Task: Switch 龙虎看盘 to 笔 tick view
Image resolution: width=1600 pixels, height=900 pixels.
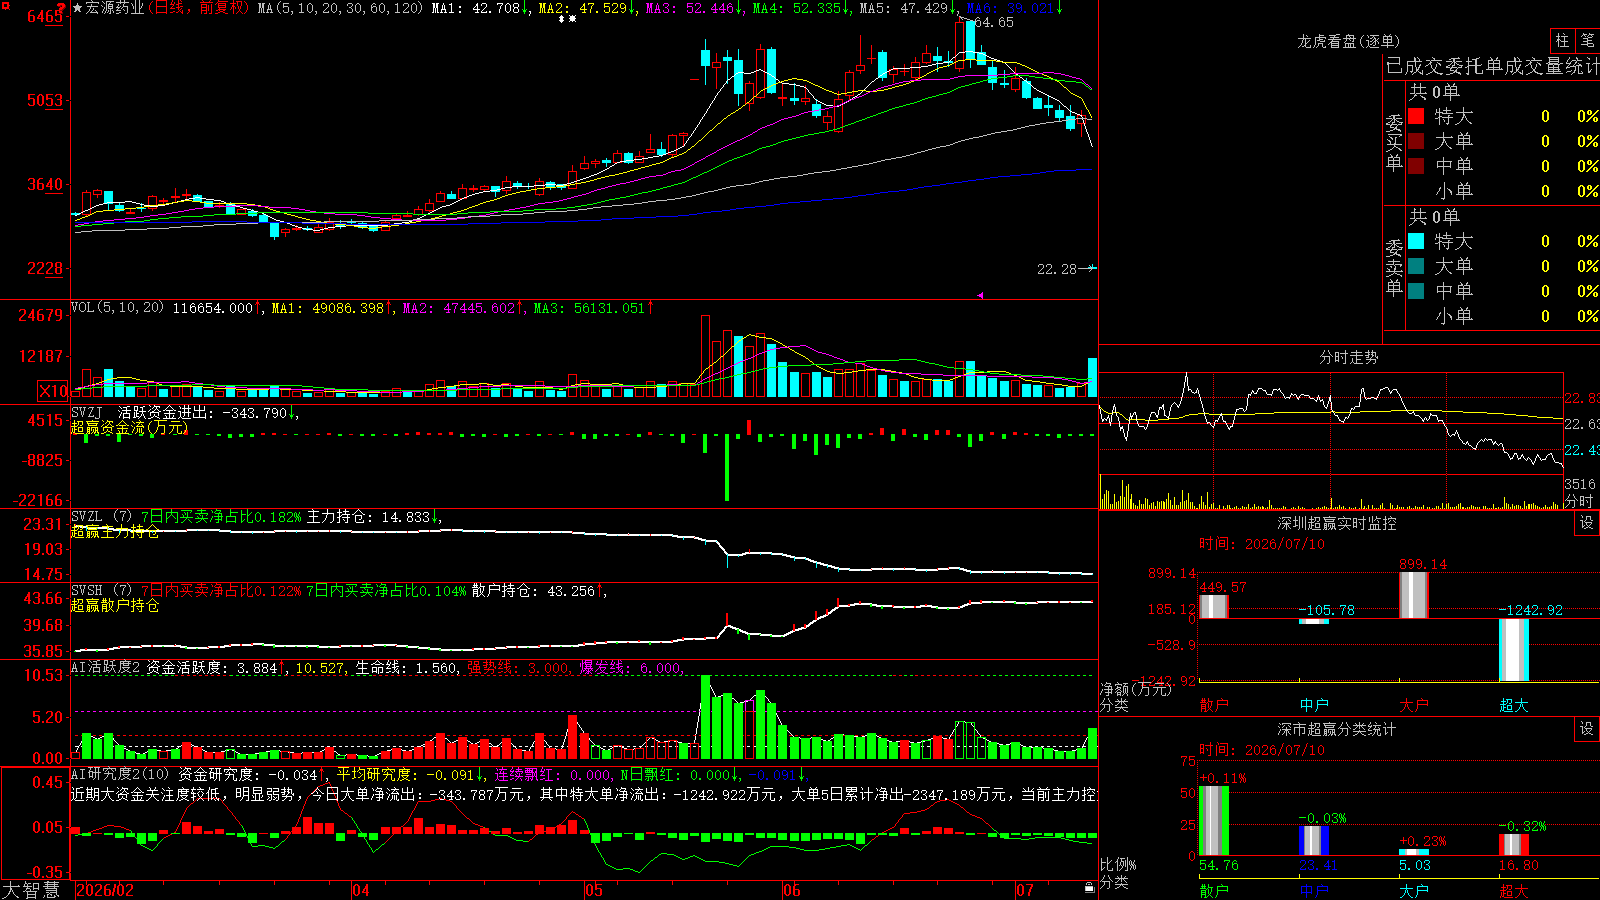Action: pyautogui.click(x=1587, y=41)
